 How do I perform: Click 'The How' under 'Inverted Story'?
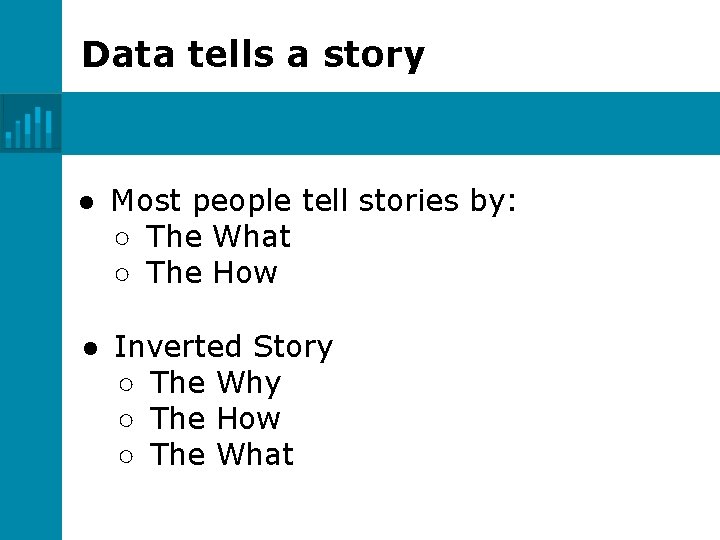click(214, 419)
